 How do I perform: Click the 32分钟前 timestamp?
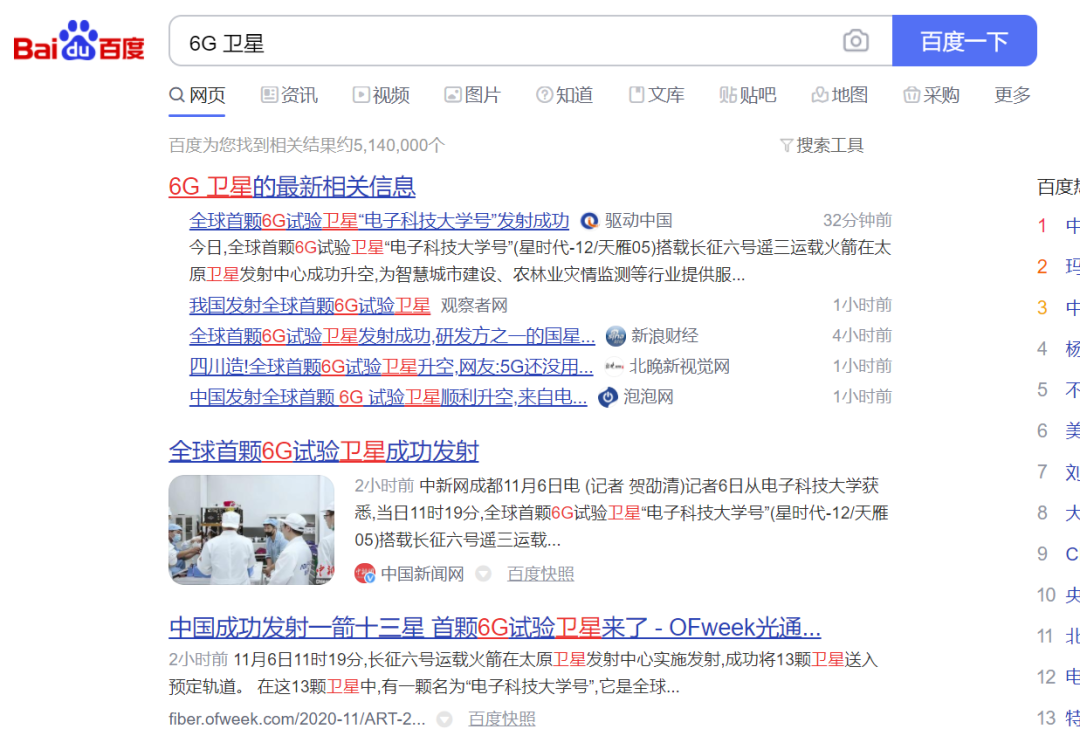(x=858, y=220)
